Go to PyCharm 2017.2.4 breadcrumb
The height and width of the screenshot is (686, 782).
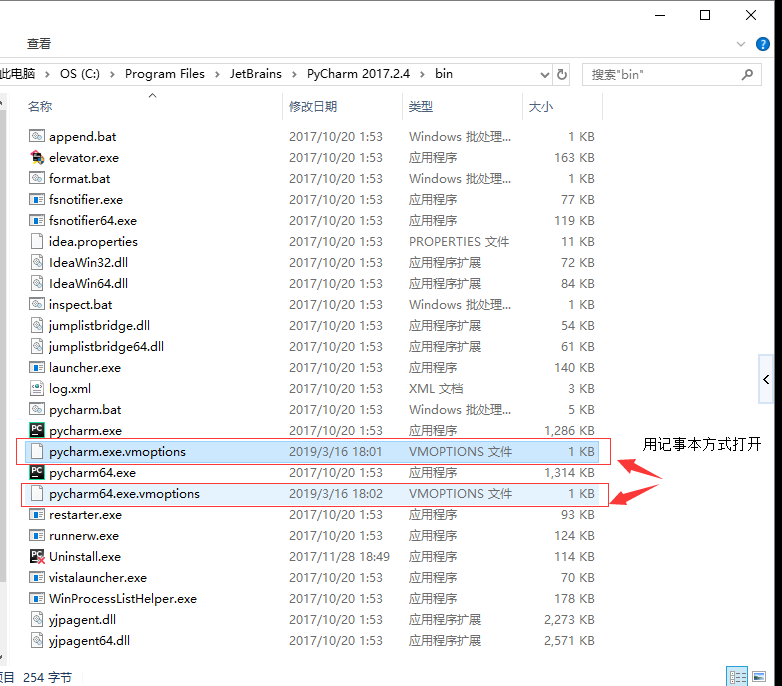pos(358,74)
